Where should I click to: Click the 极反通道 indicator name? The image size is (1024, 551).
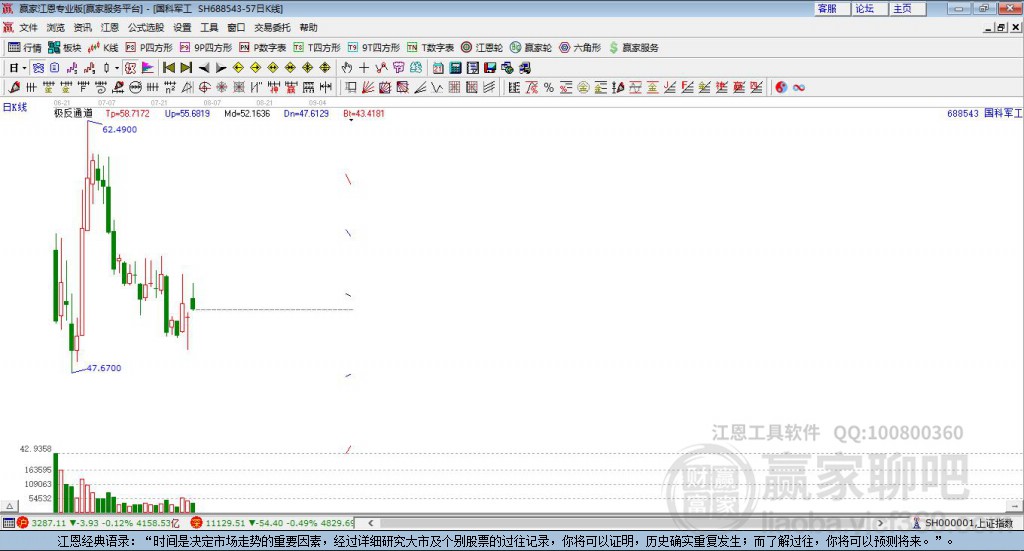point(73,113)
